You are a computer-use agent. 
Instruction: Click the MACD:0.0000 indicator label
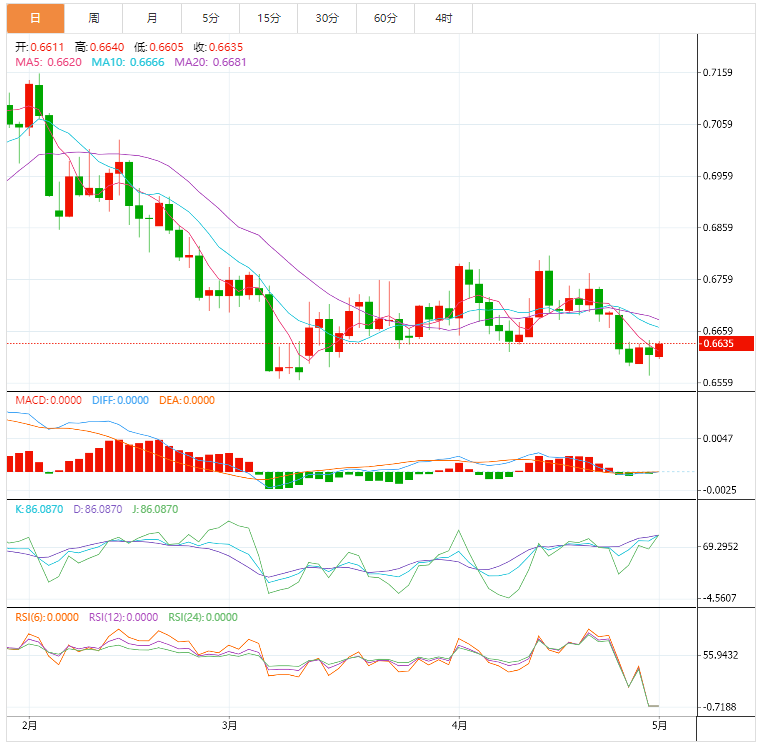49,400
